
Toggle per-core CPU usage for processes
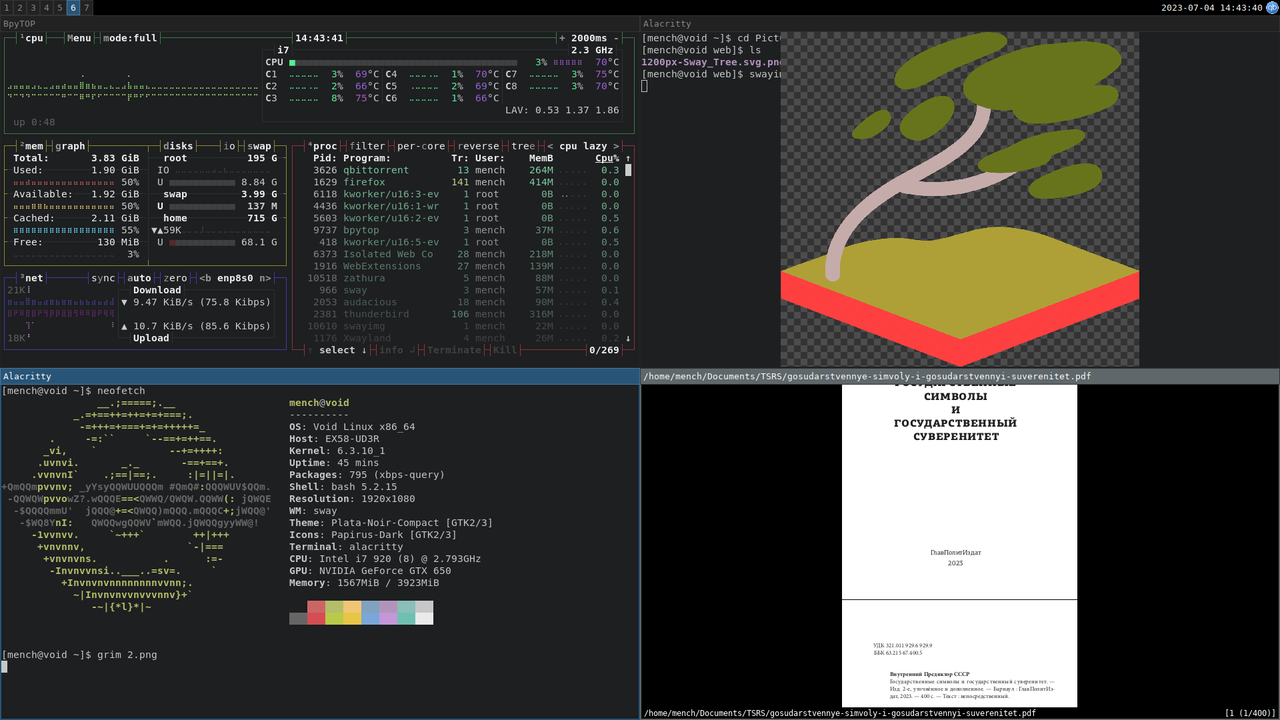[x=421, y=146]
